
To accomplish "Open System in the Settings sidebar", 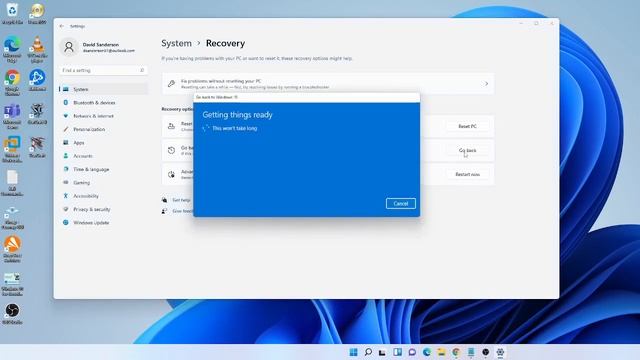I will click(103, 89).
